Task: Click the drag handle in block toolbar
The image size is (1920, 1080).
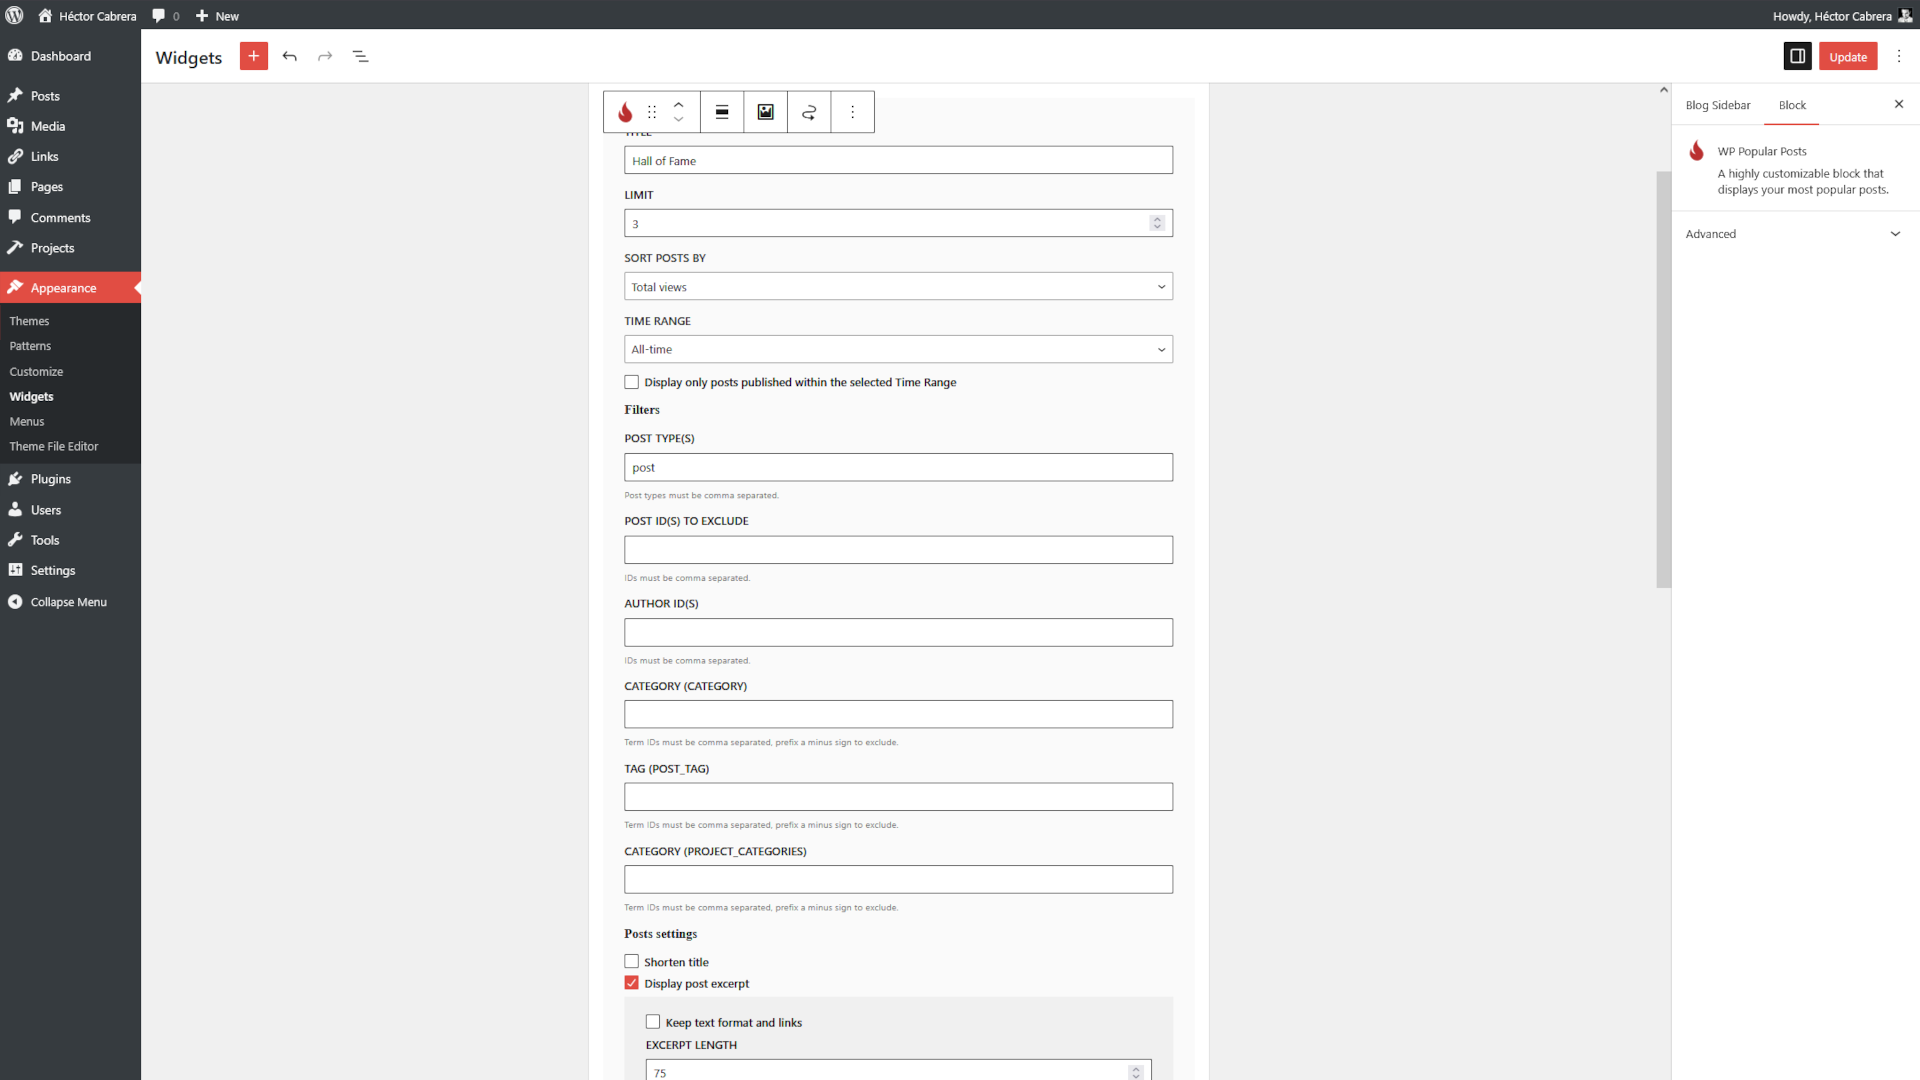Action: 652,112
